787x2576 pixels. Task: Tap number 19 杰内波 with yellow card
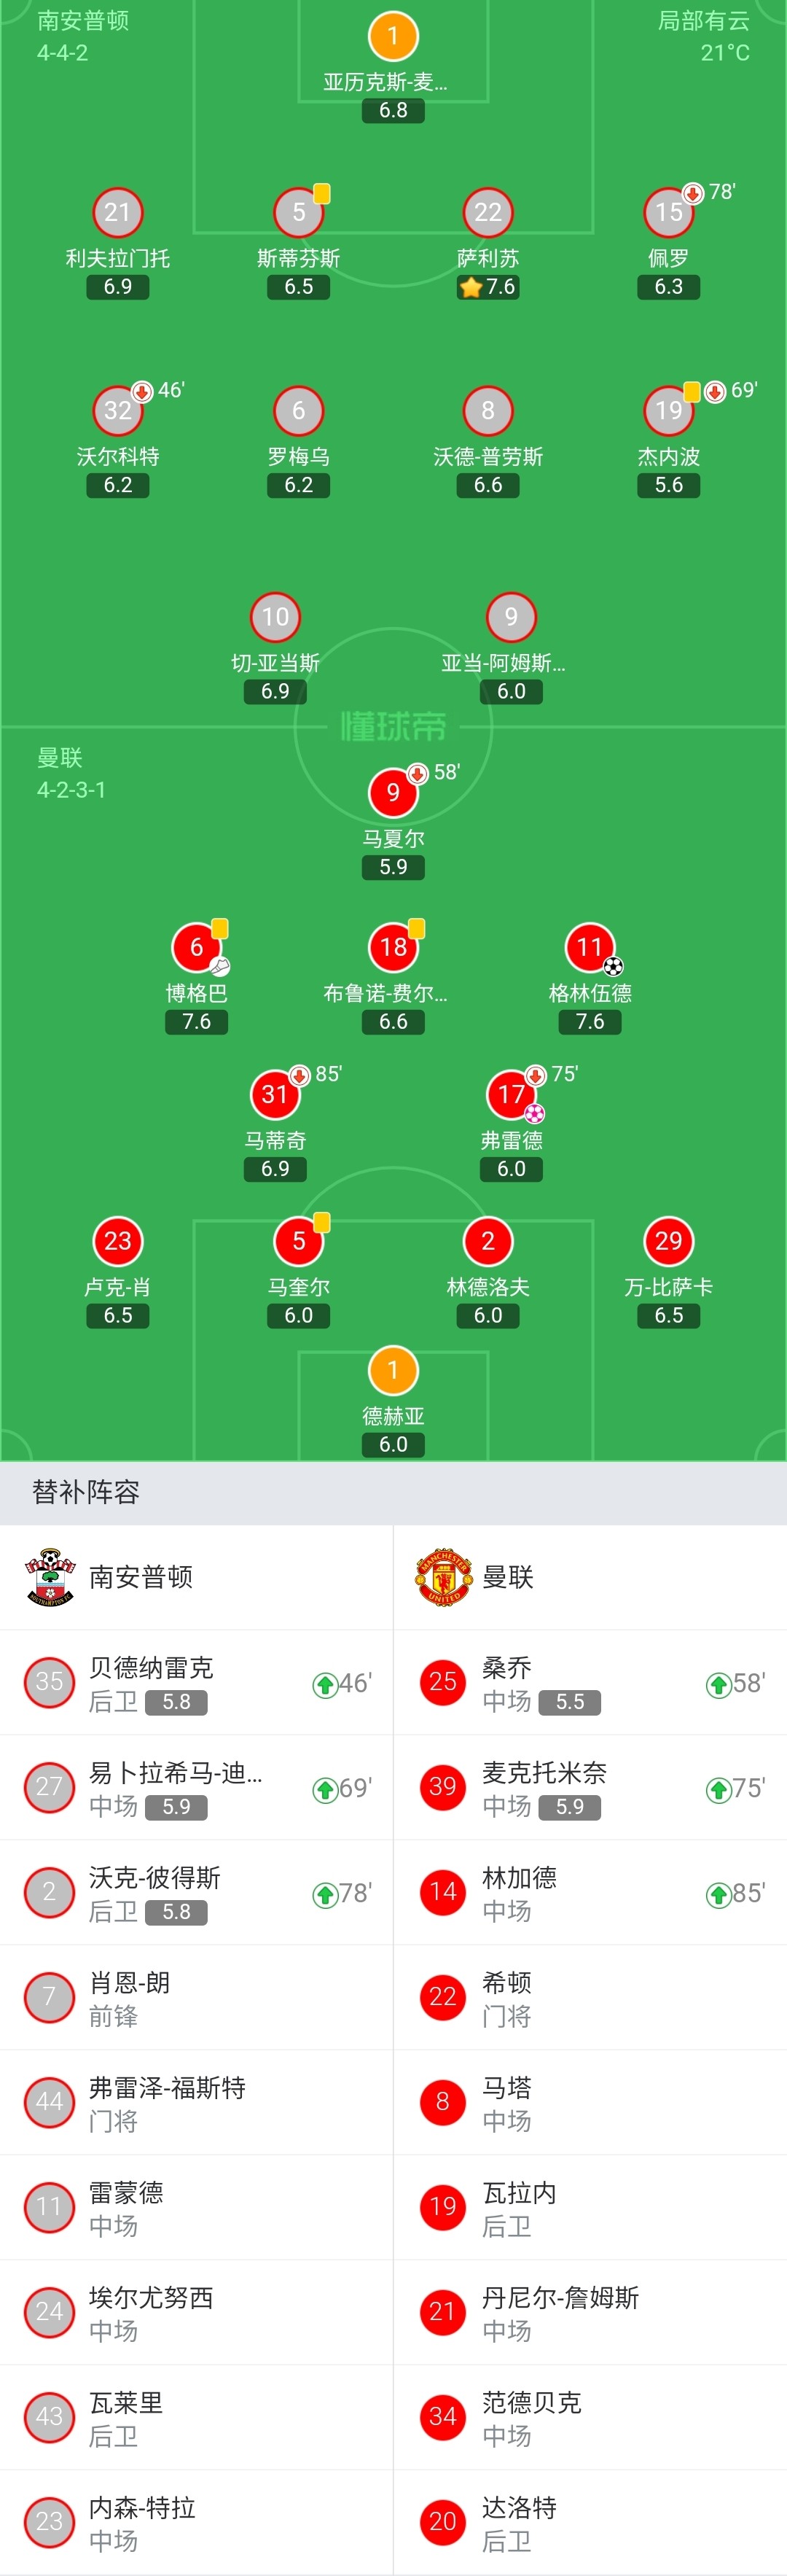point(669,410)
